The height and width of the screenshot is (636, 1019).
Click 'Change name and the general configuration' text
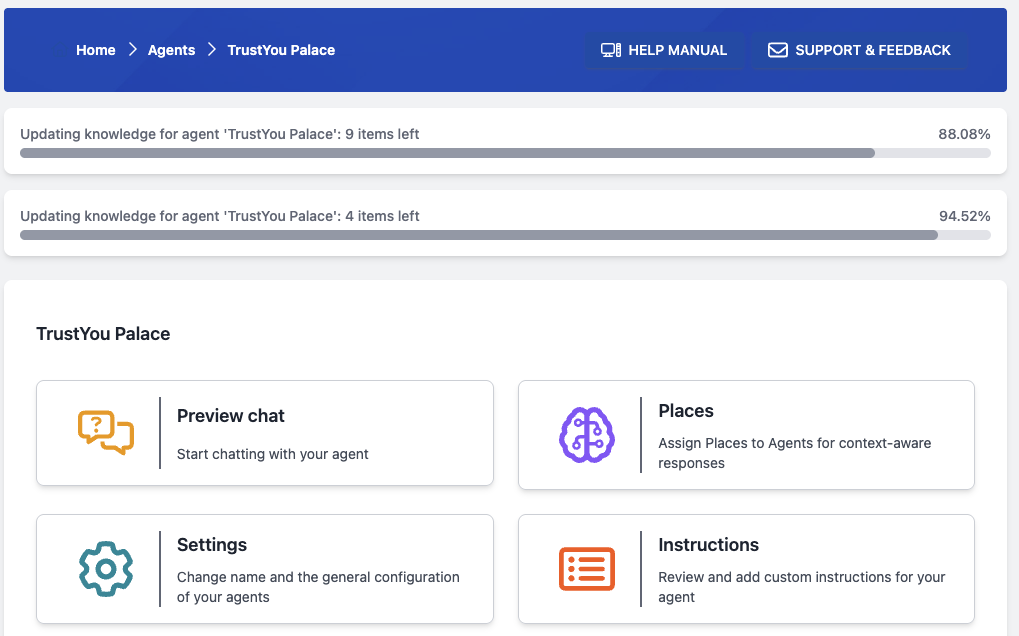[x=318, y=587]
